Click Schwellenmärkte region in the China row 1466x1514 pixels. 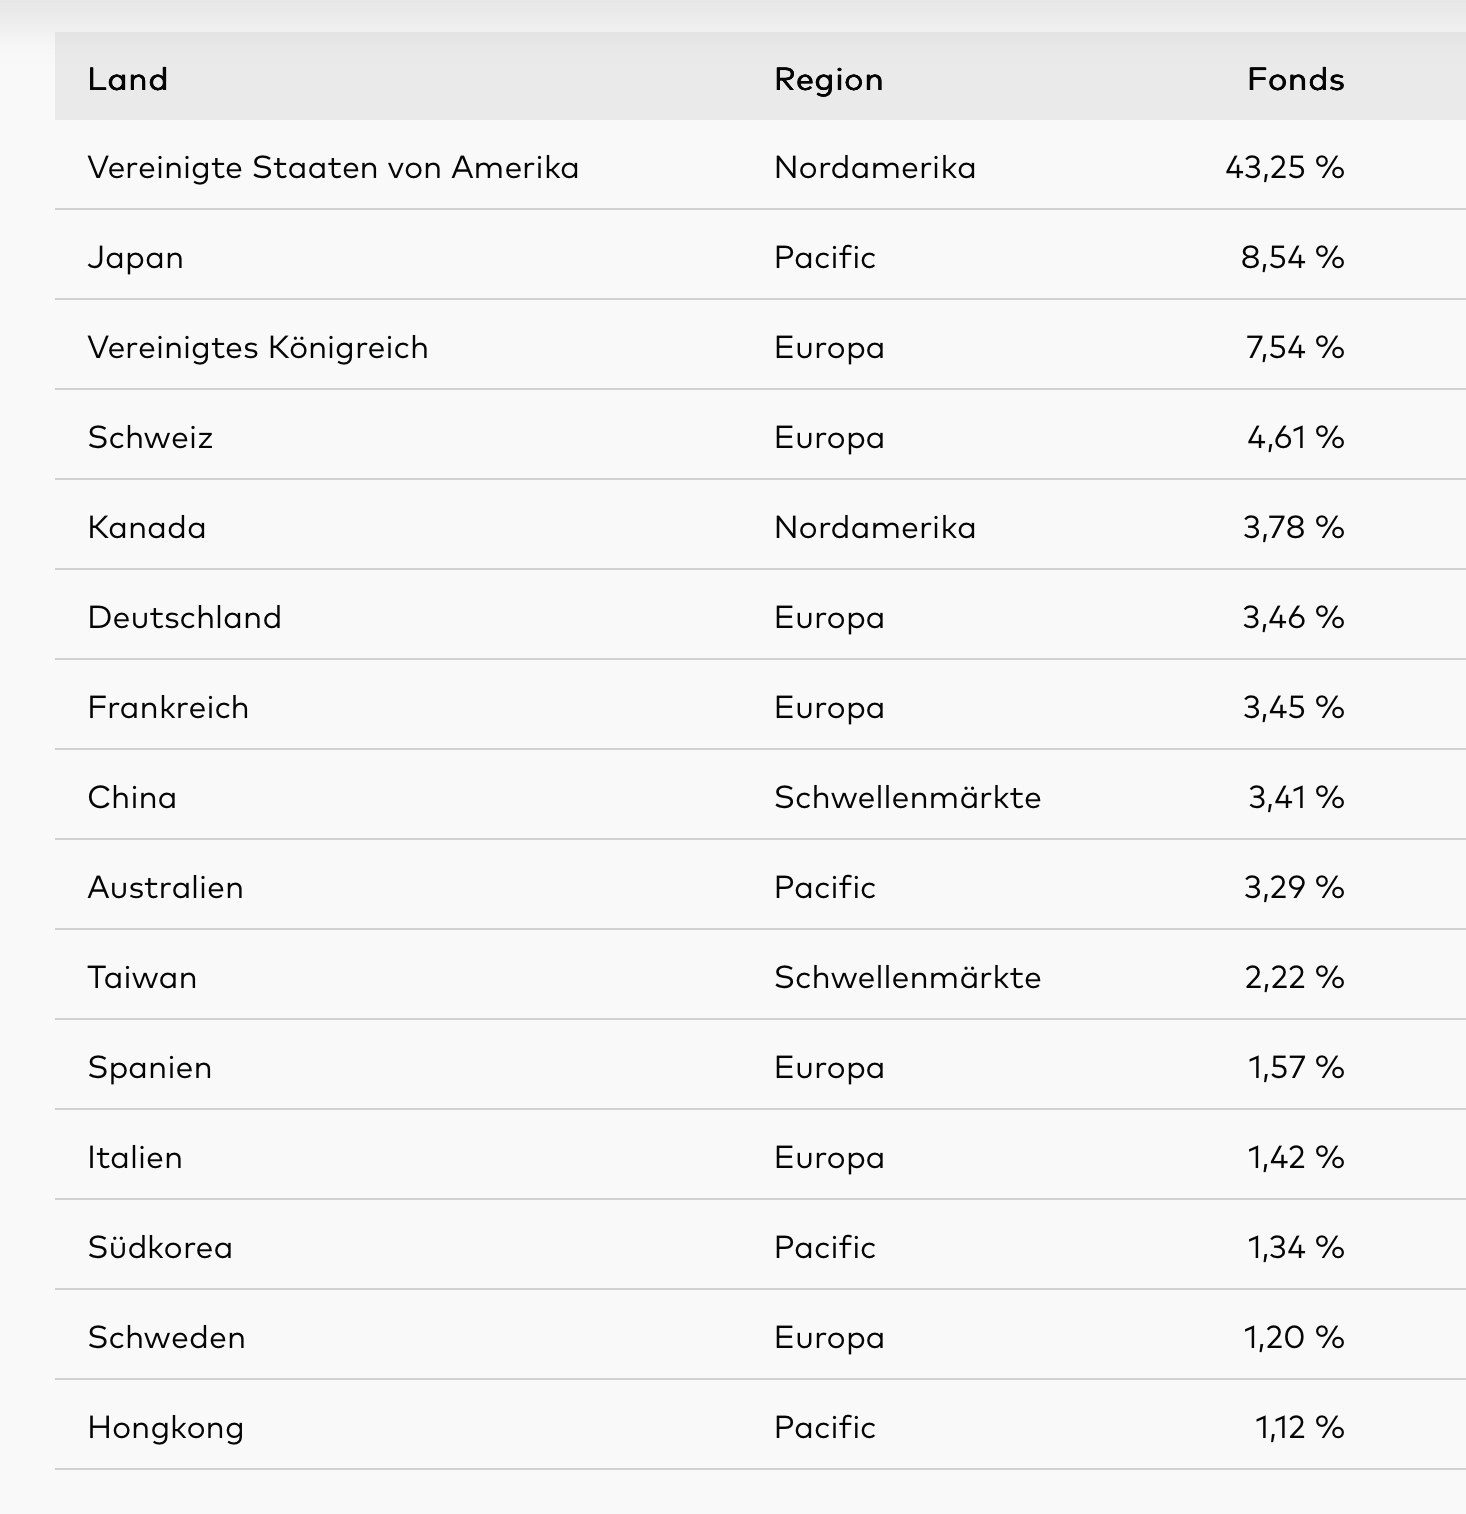(907, 797)
